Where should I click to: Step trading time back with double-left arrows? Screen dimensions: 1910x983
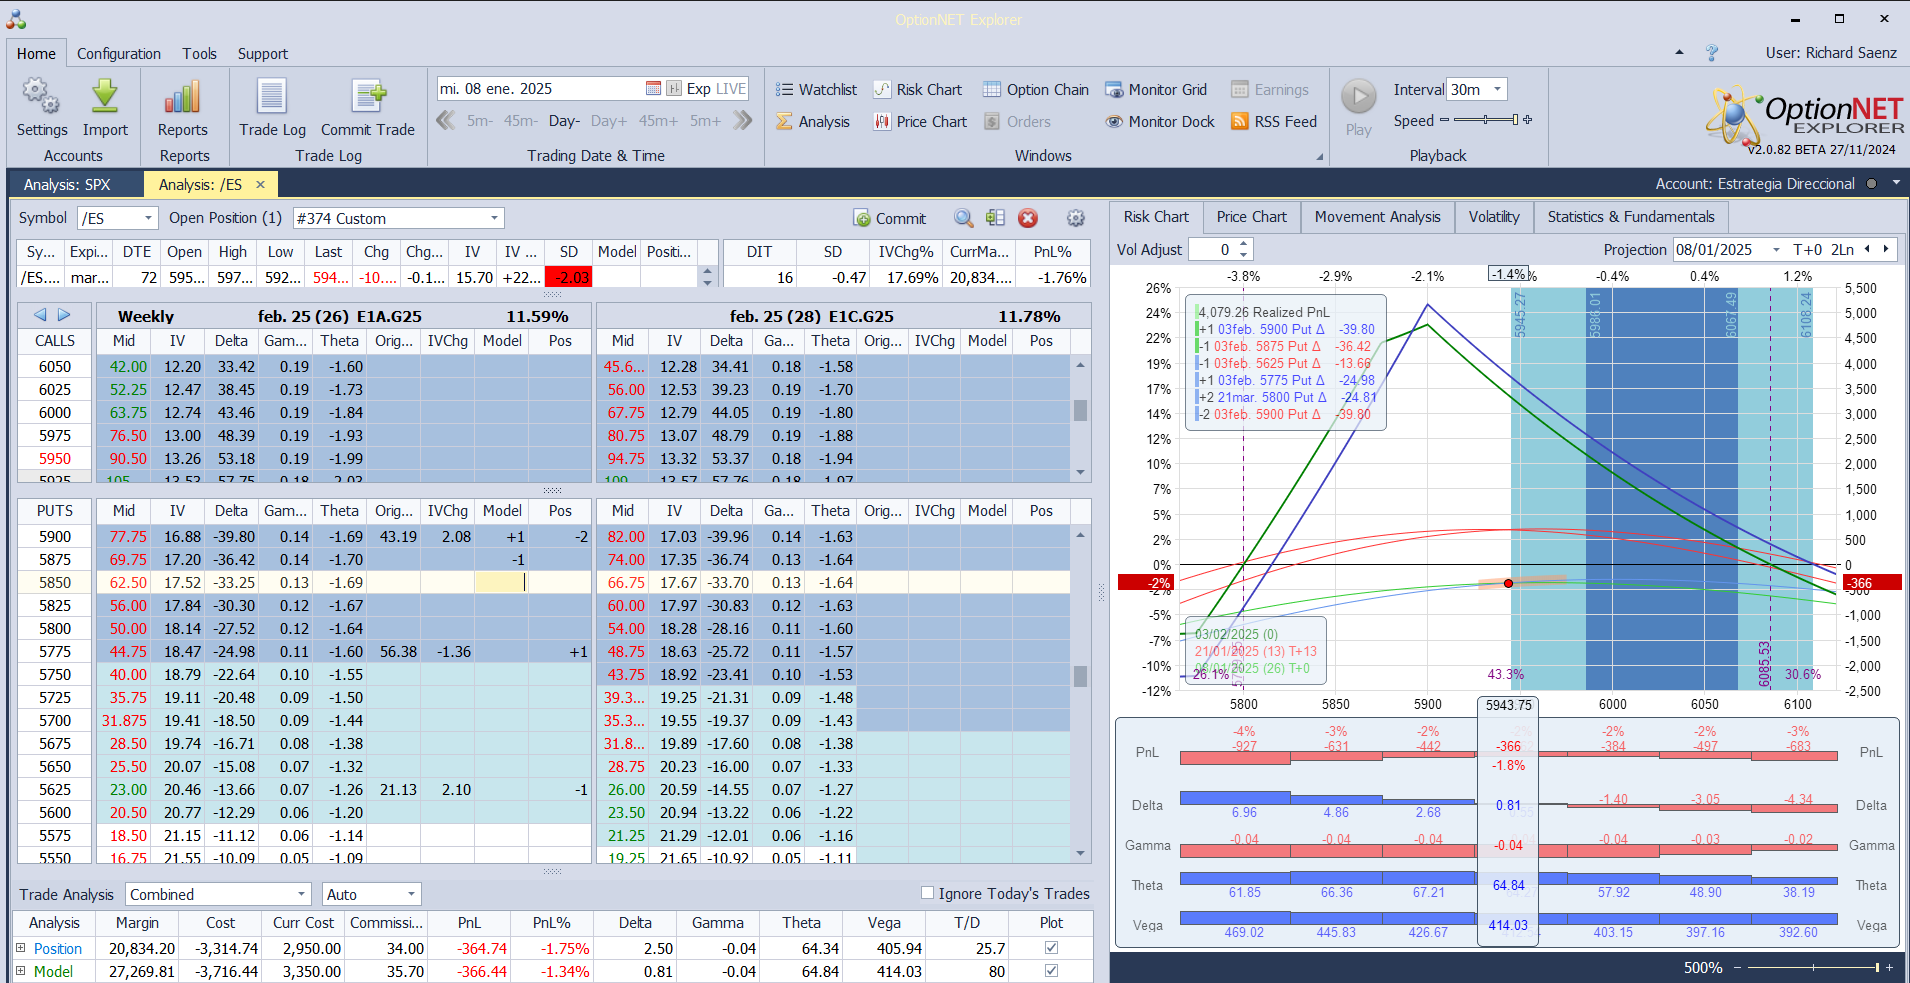[x=446, y=121]
